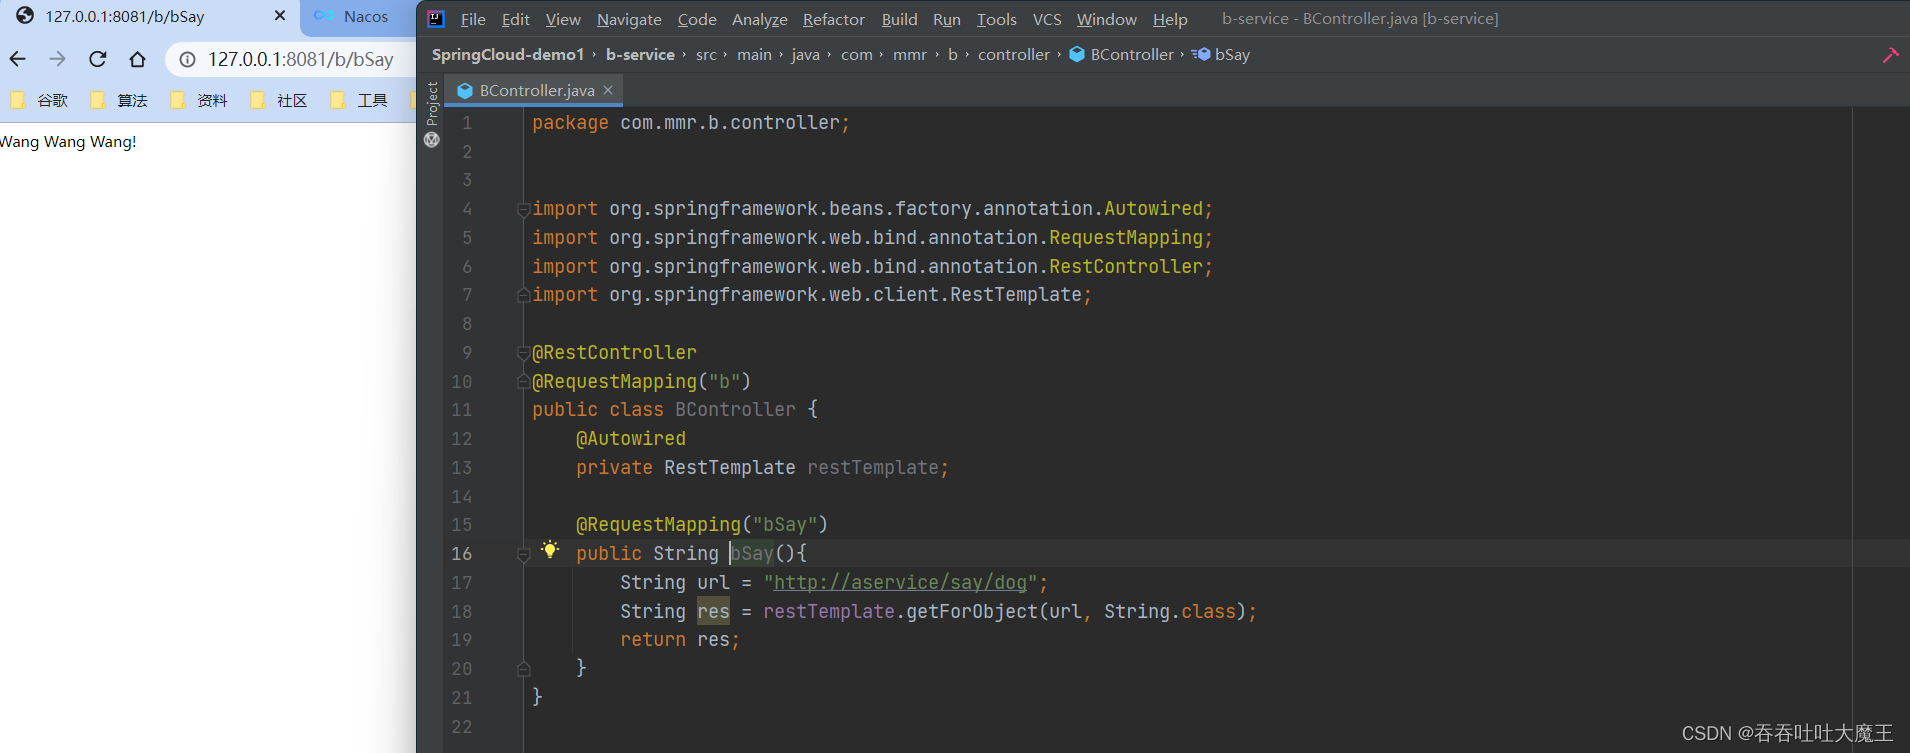The width and height of the screenshot is (1910, 753).
Task: Click line number 16 in gutter
Action: [x=461, y=554]
